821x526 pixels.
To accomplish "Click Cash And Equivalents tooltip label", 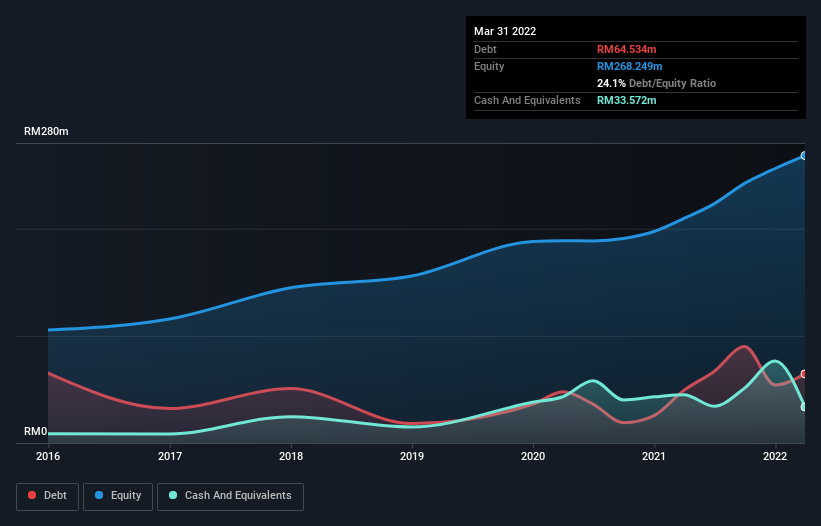I will tap(527, 100).
